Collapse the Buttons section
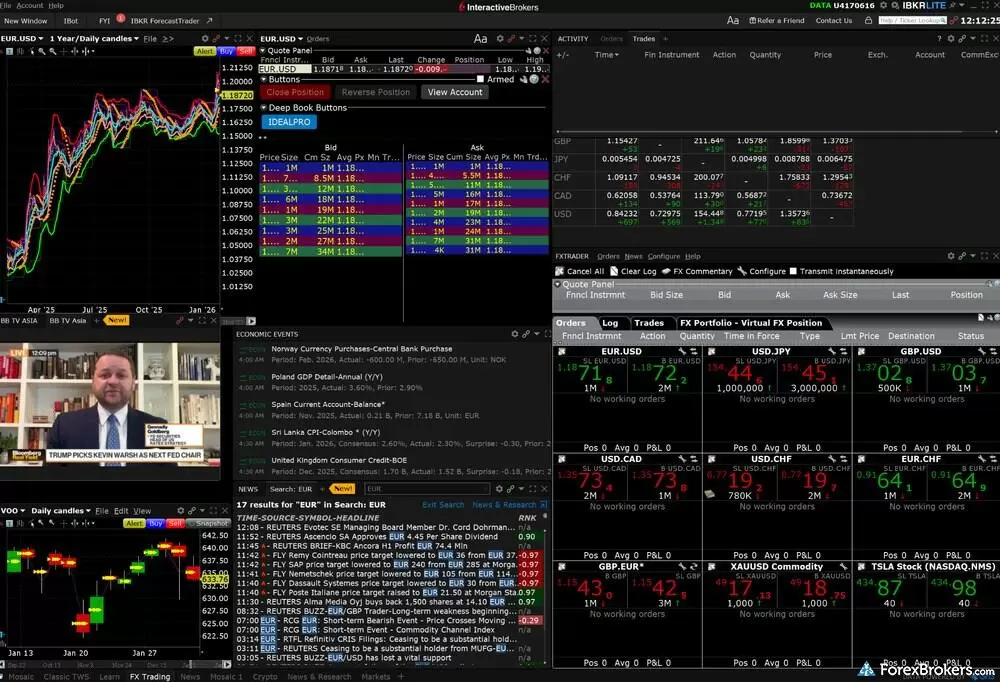 [x=263, y=79]
